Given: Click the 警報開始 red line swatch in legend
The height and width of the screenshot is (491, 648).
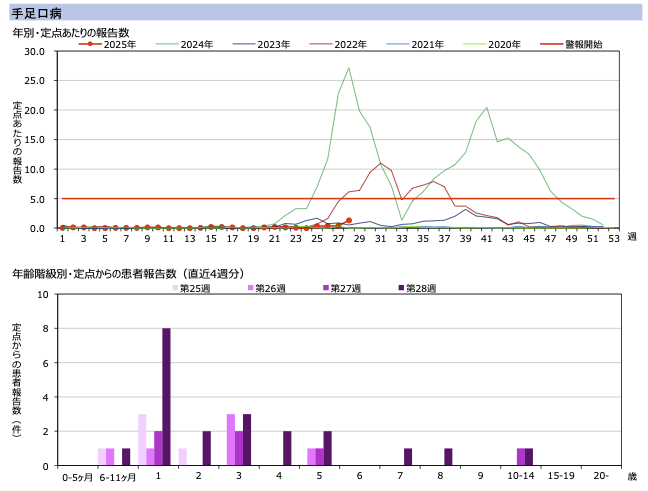Looking at the screenshot, I should coord(551,44).
